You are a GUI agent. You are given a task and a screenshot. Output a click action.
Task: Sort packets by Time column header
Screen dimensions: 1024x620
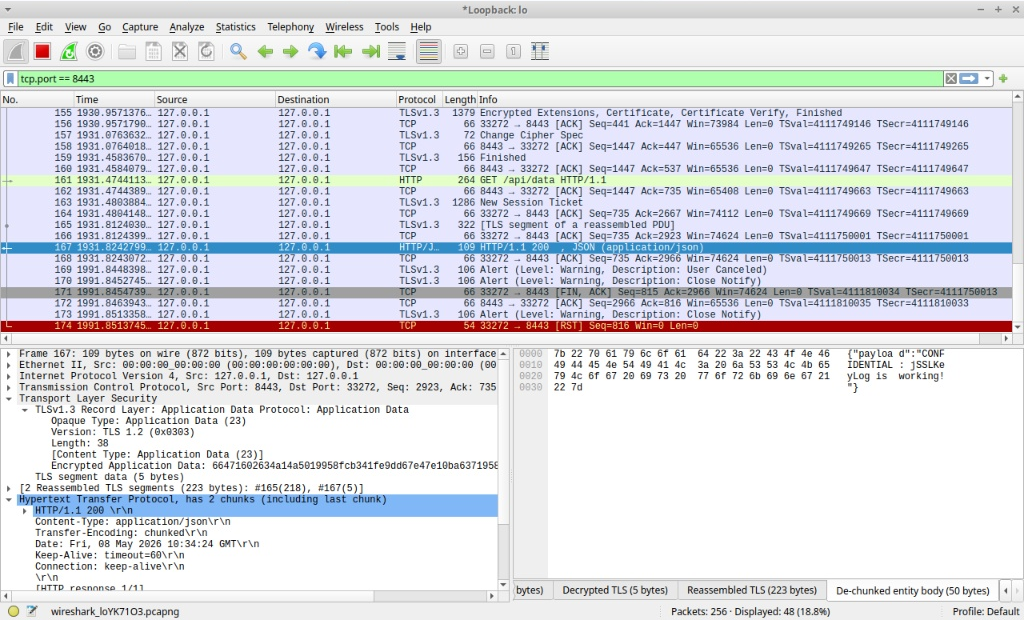pyautogui.click(x=114, y=99)
